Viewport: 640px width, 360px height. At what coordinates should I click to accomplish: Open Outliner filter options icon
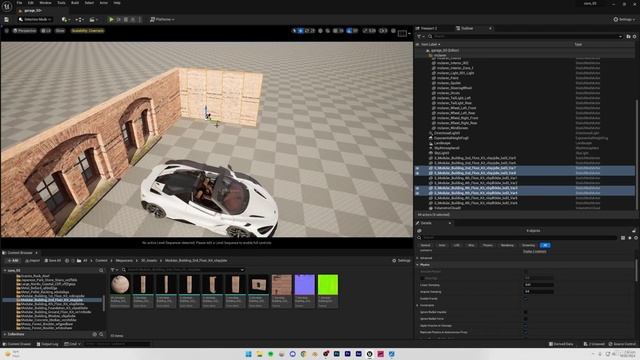420,36
